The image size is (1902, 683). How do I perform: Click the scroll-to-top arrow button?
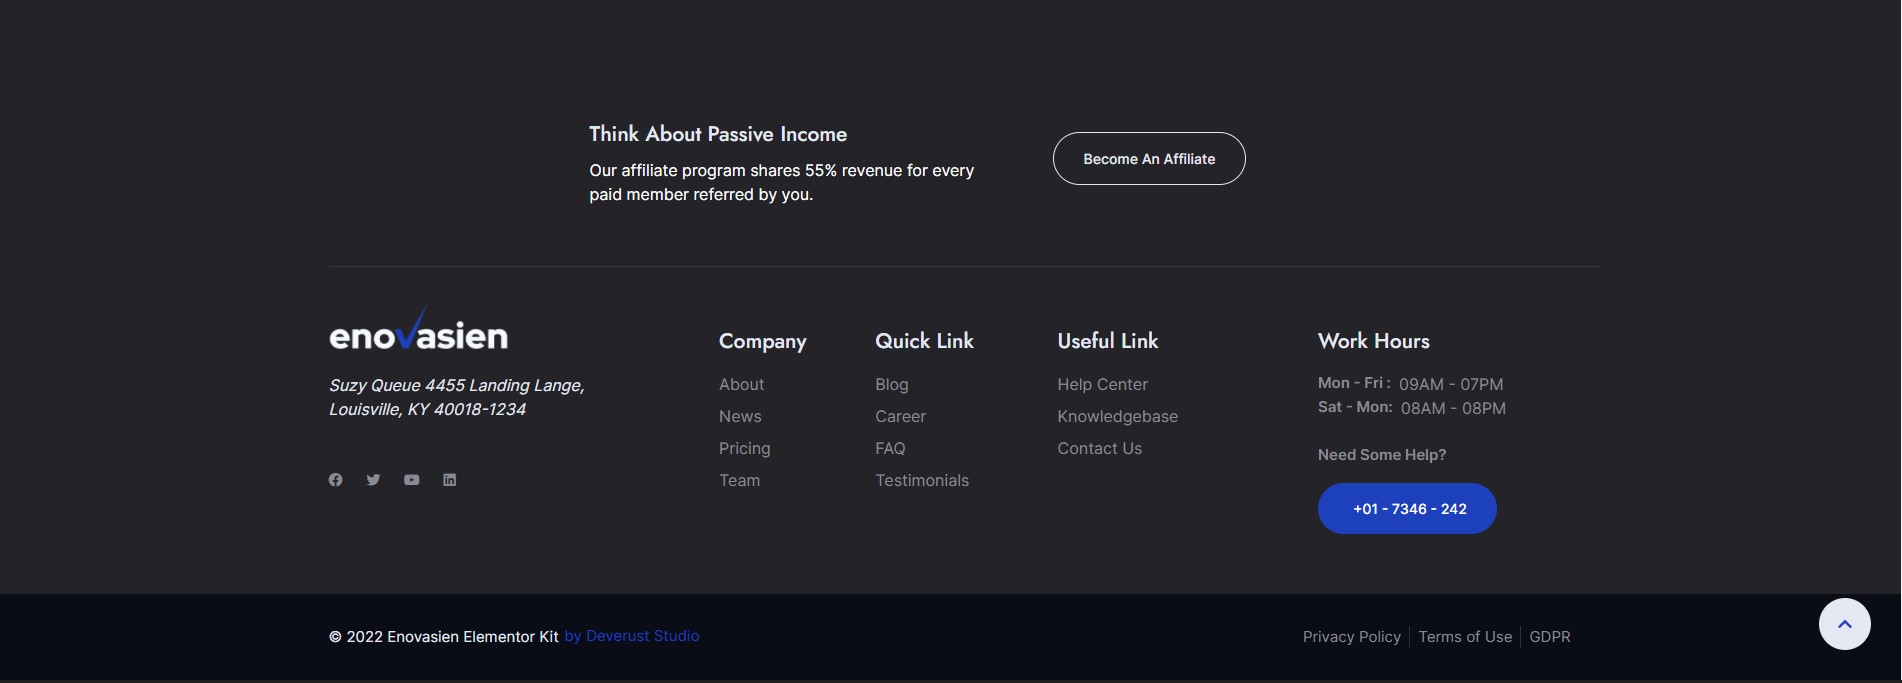click(x=1844, y=624)
